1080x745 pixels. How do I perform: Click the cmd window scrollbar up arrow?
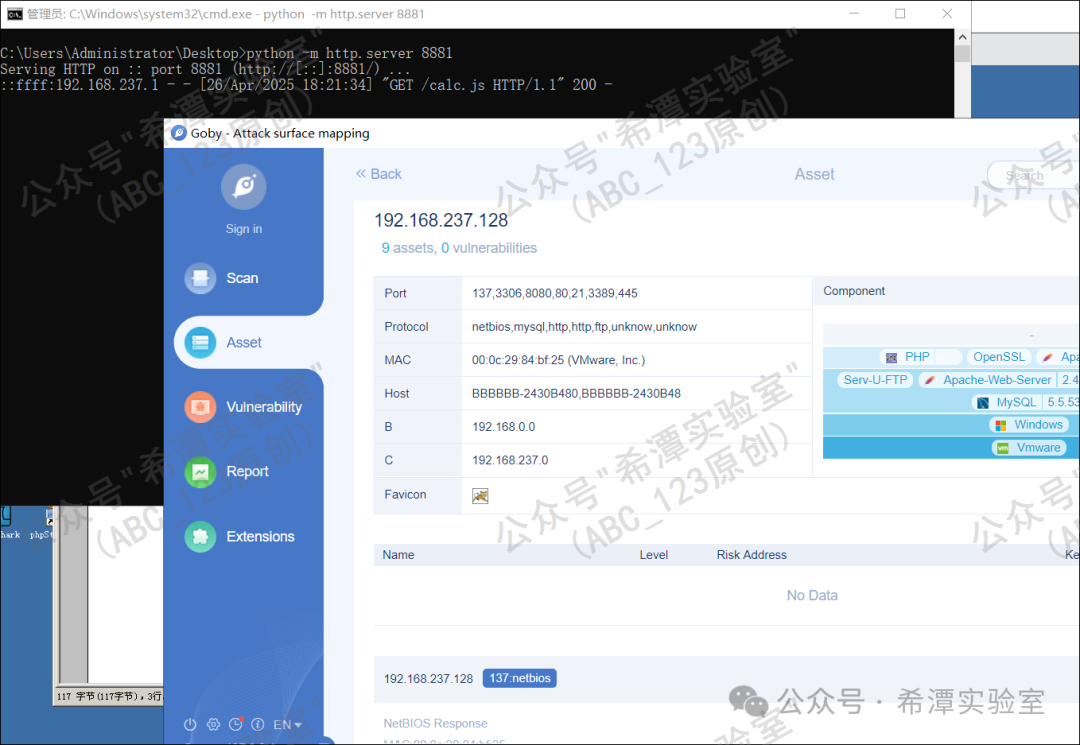point(962,37)
